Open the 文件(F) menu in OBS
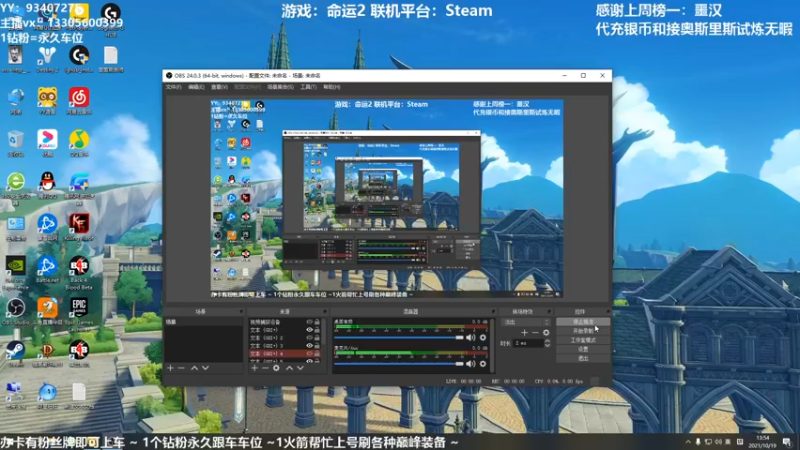 (173, 87)
